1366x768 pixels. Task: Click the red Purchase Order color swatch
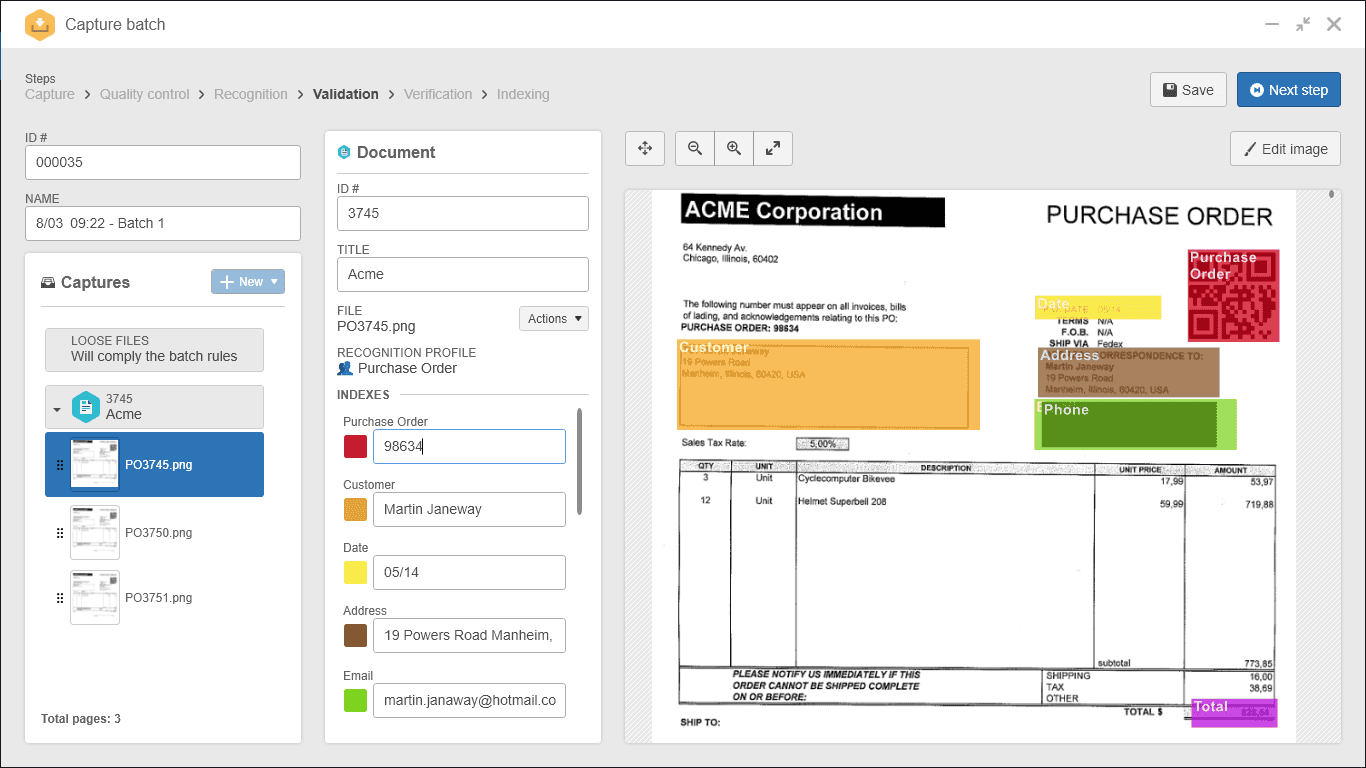click(355, 446)
